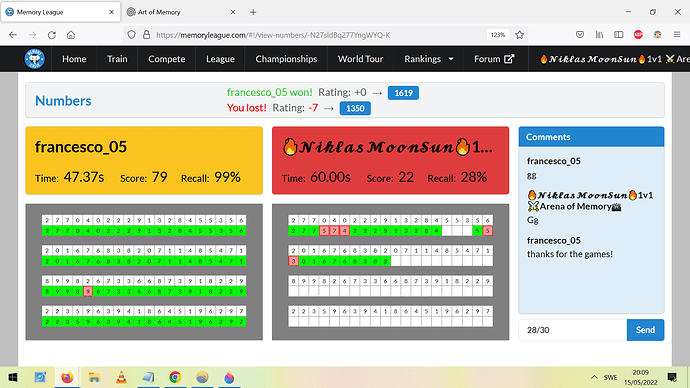690x388 pixels.
Task: Switch to the Art of Memory tab
Action: (x=182, y=12)
